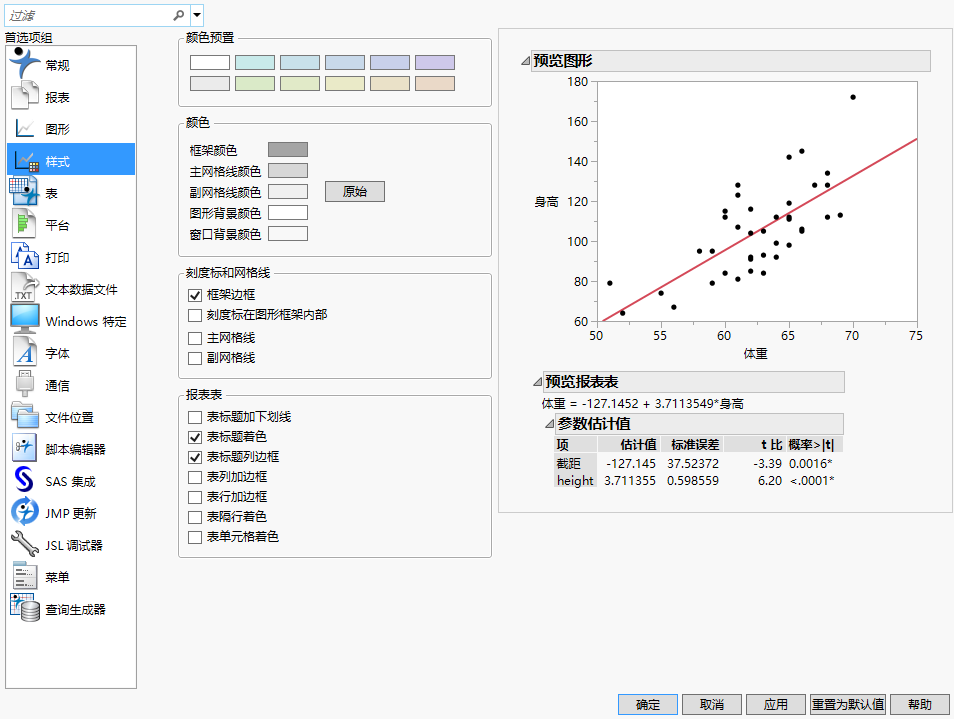Click the 原始 colors button
The width and height of the screenshot is (954, 719).
pos(355,192)
